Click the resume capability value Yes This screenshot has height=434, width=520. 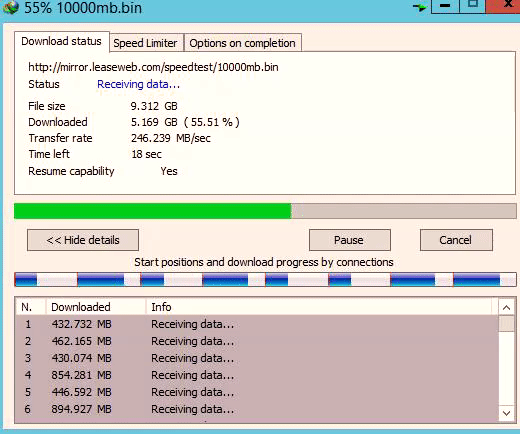(x=169, y=171)
